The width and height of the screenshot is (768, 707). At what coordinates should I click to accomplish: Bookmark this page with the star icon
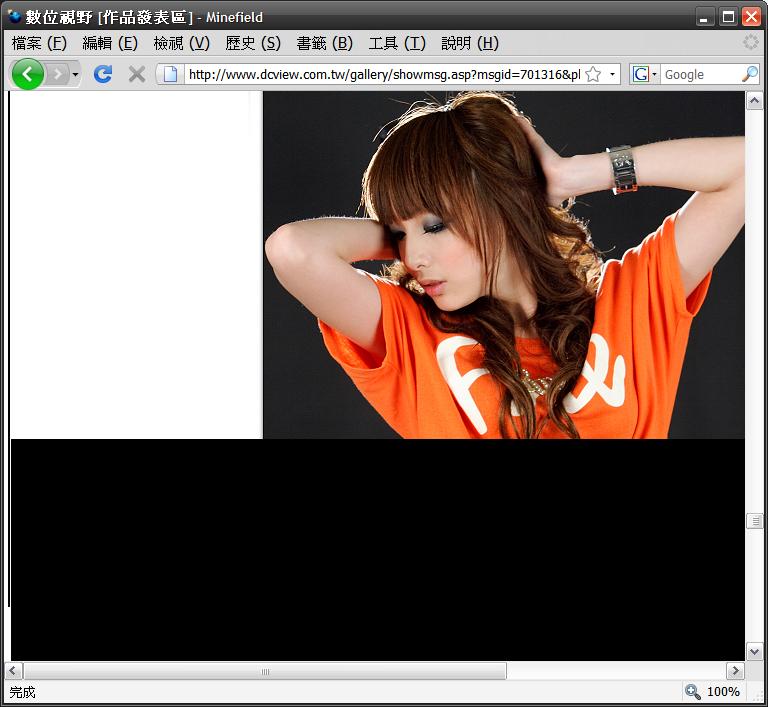(593, 74)
